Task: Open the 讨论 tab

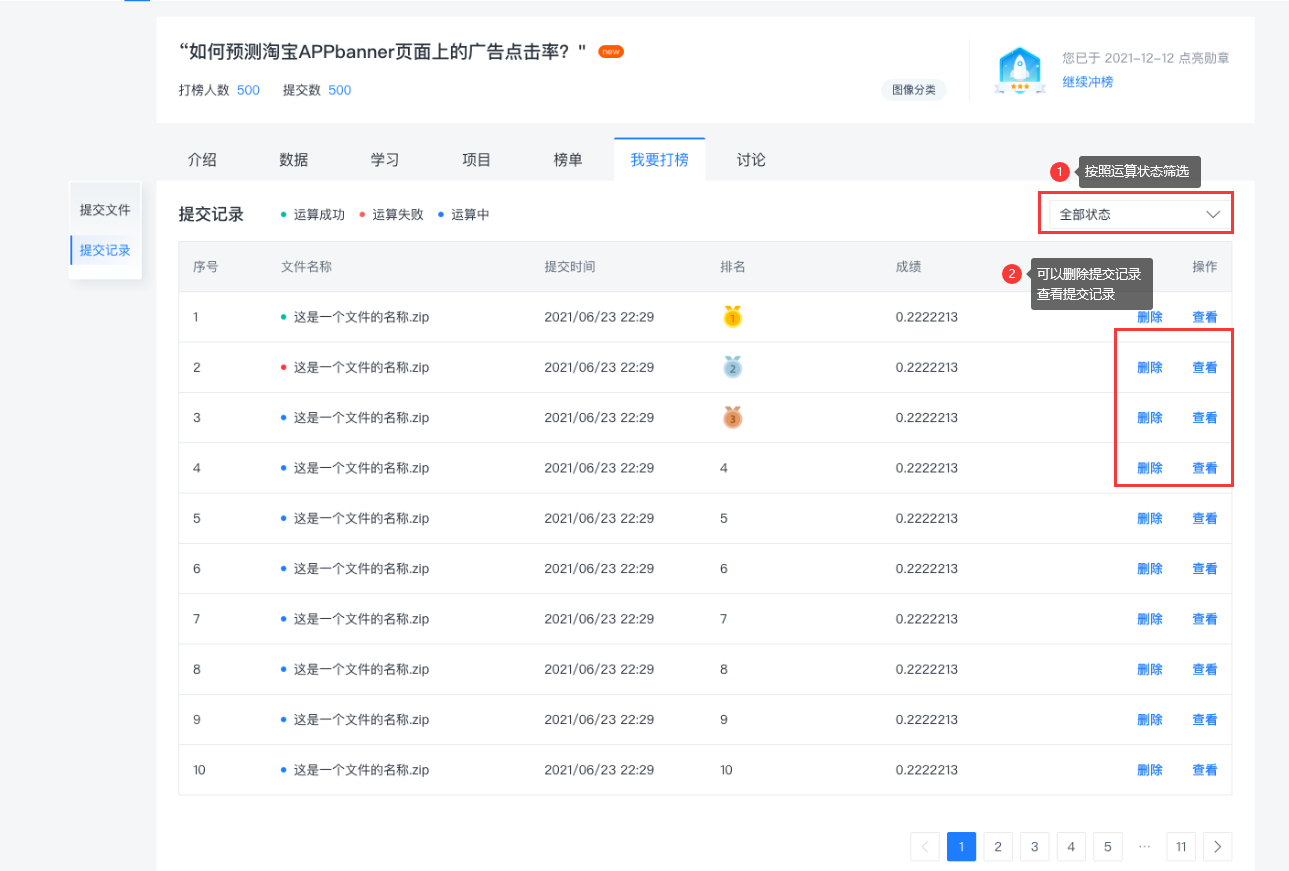Action: pyautogui.click(x=751, y=160)
